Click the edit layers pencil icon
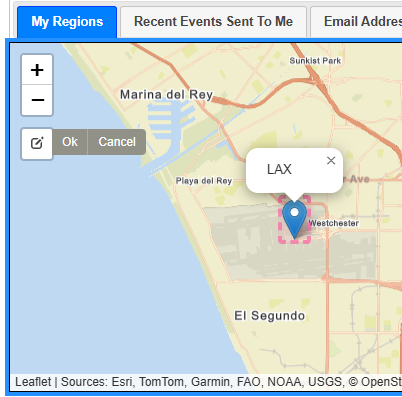This screenshot has width=402, height=397. point(37,143)
